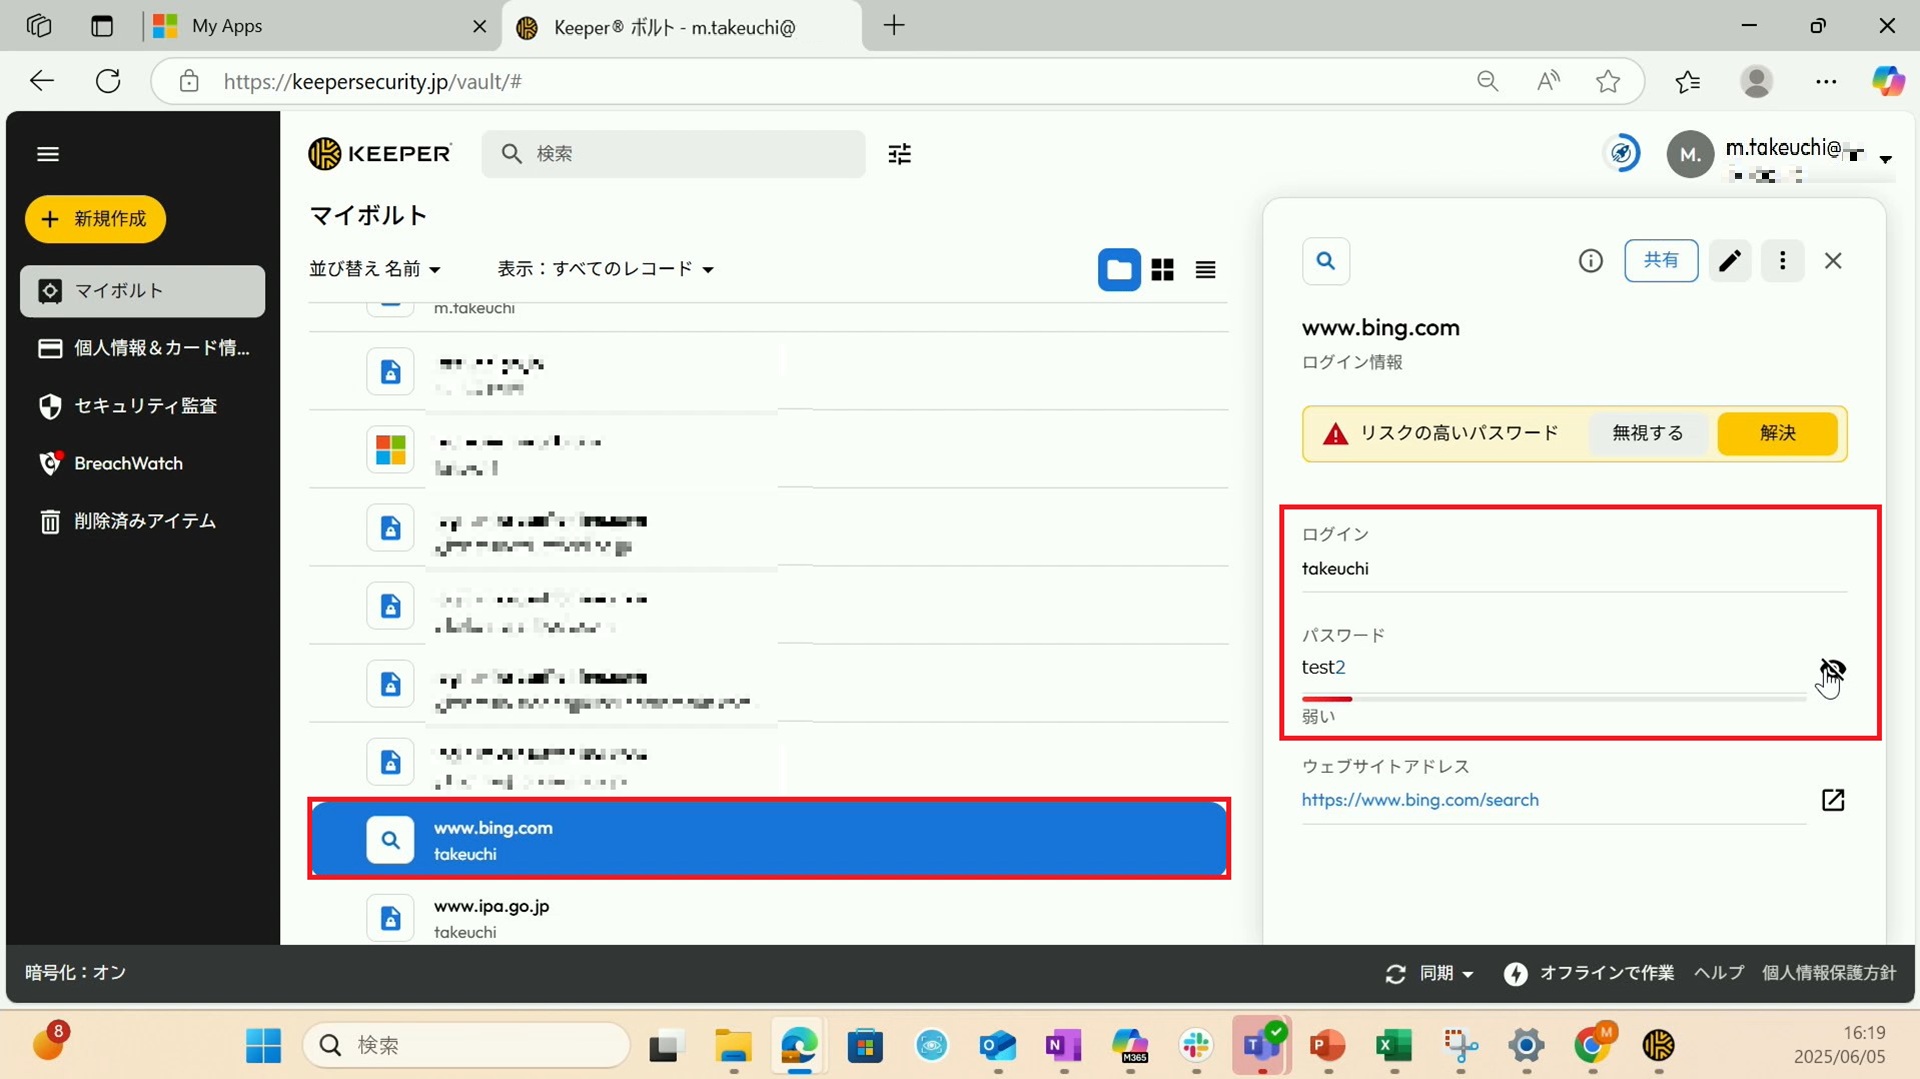Open セキュリティ監査 in the sidebar

(x=145, y=406)
